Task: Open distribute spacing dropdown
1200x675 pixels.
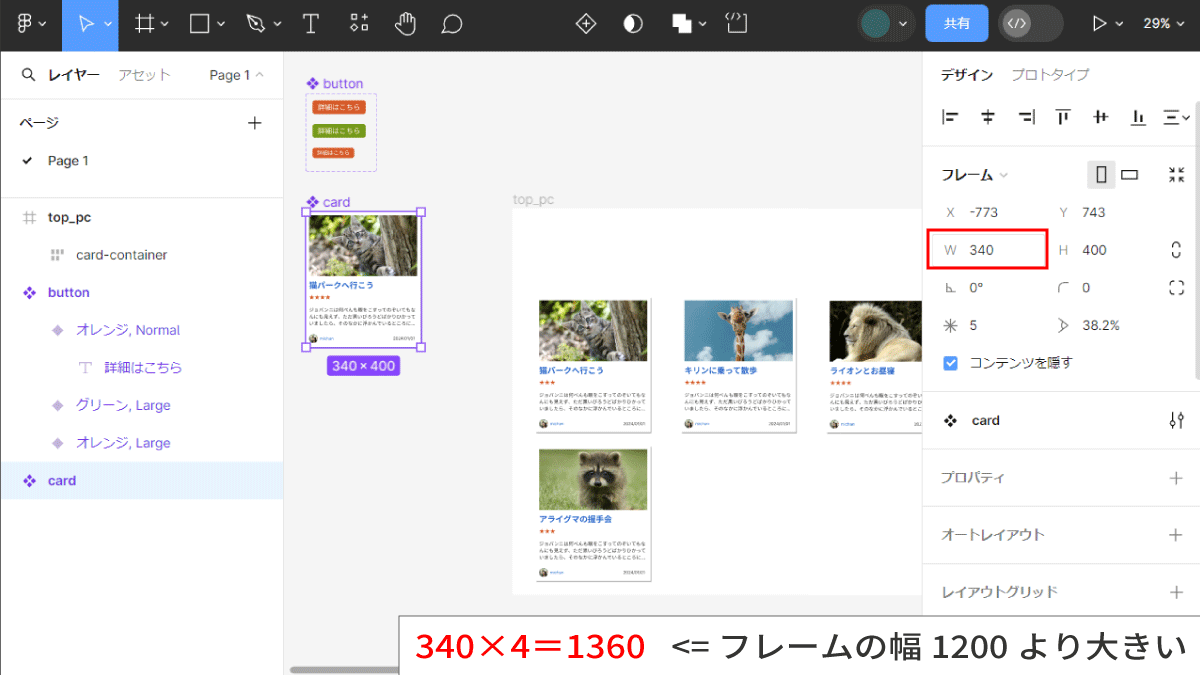Action: (1176, 117)
